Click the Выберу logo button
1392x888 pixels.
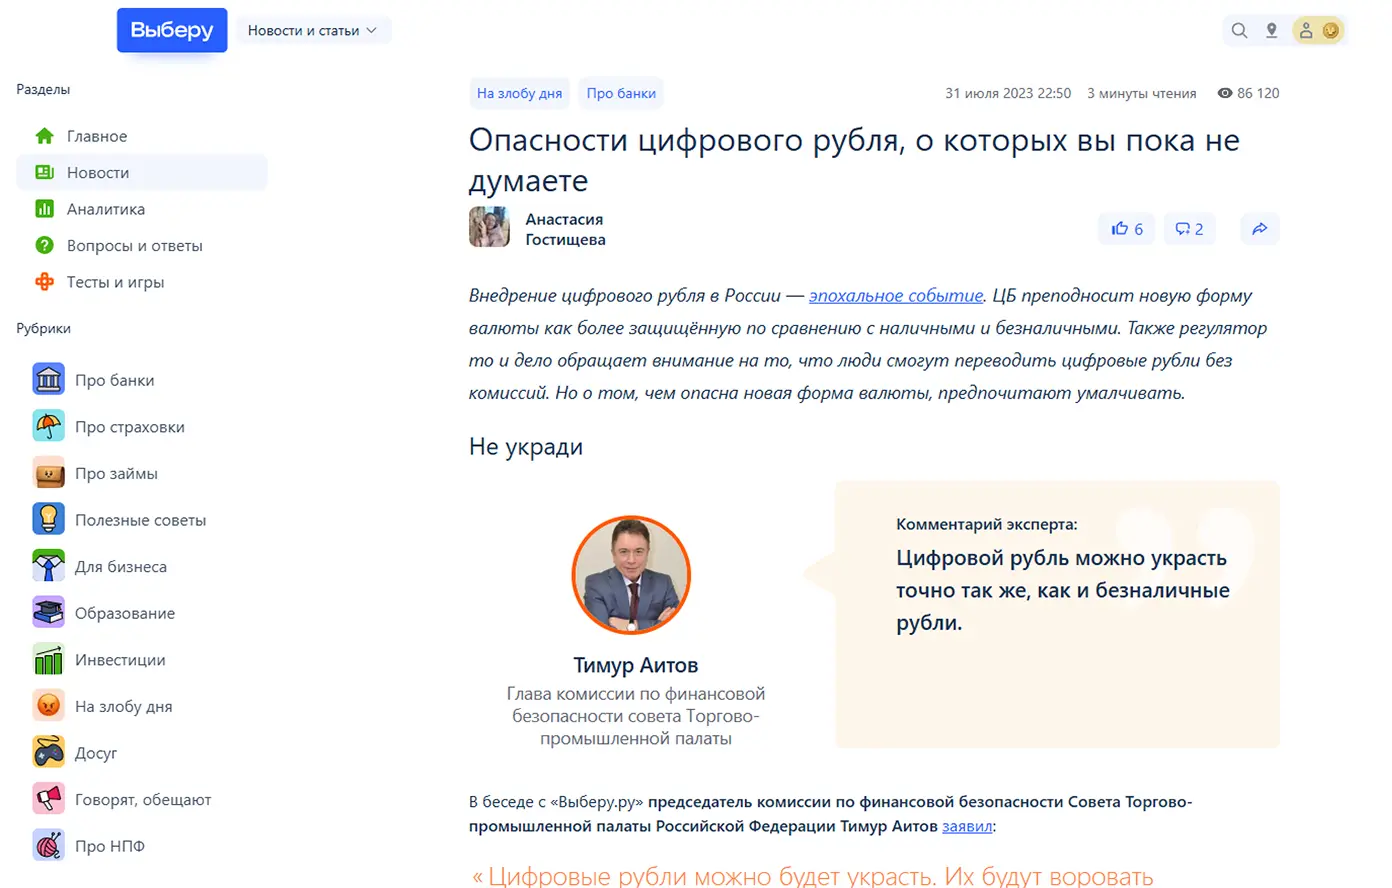coord(172,30)
